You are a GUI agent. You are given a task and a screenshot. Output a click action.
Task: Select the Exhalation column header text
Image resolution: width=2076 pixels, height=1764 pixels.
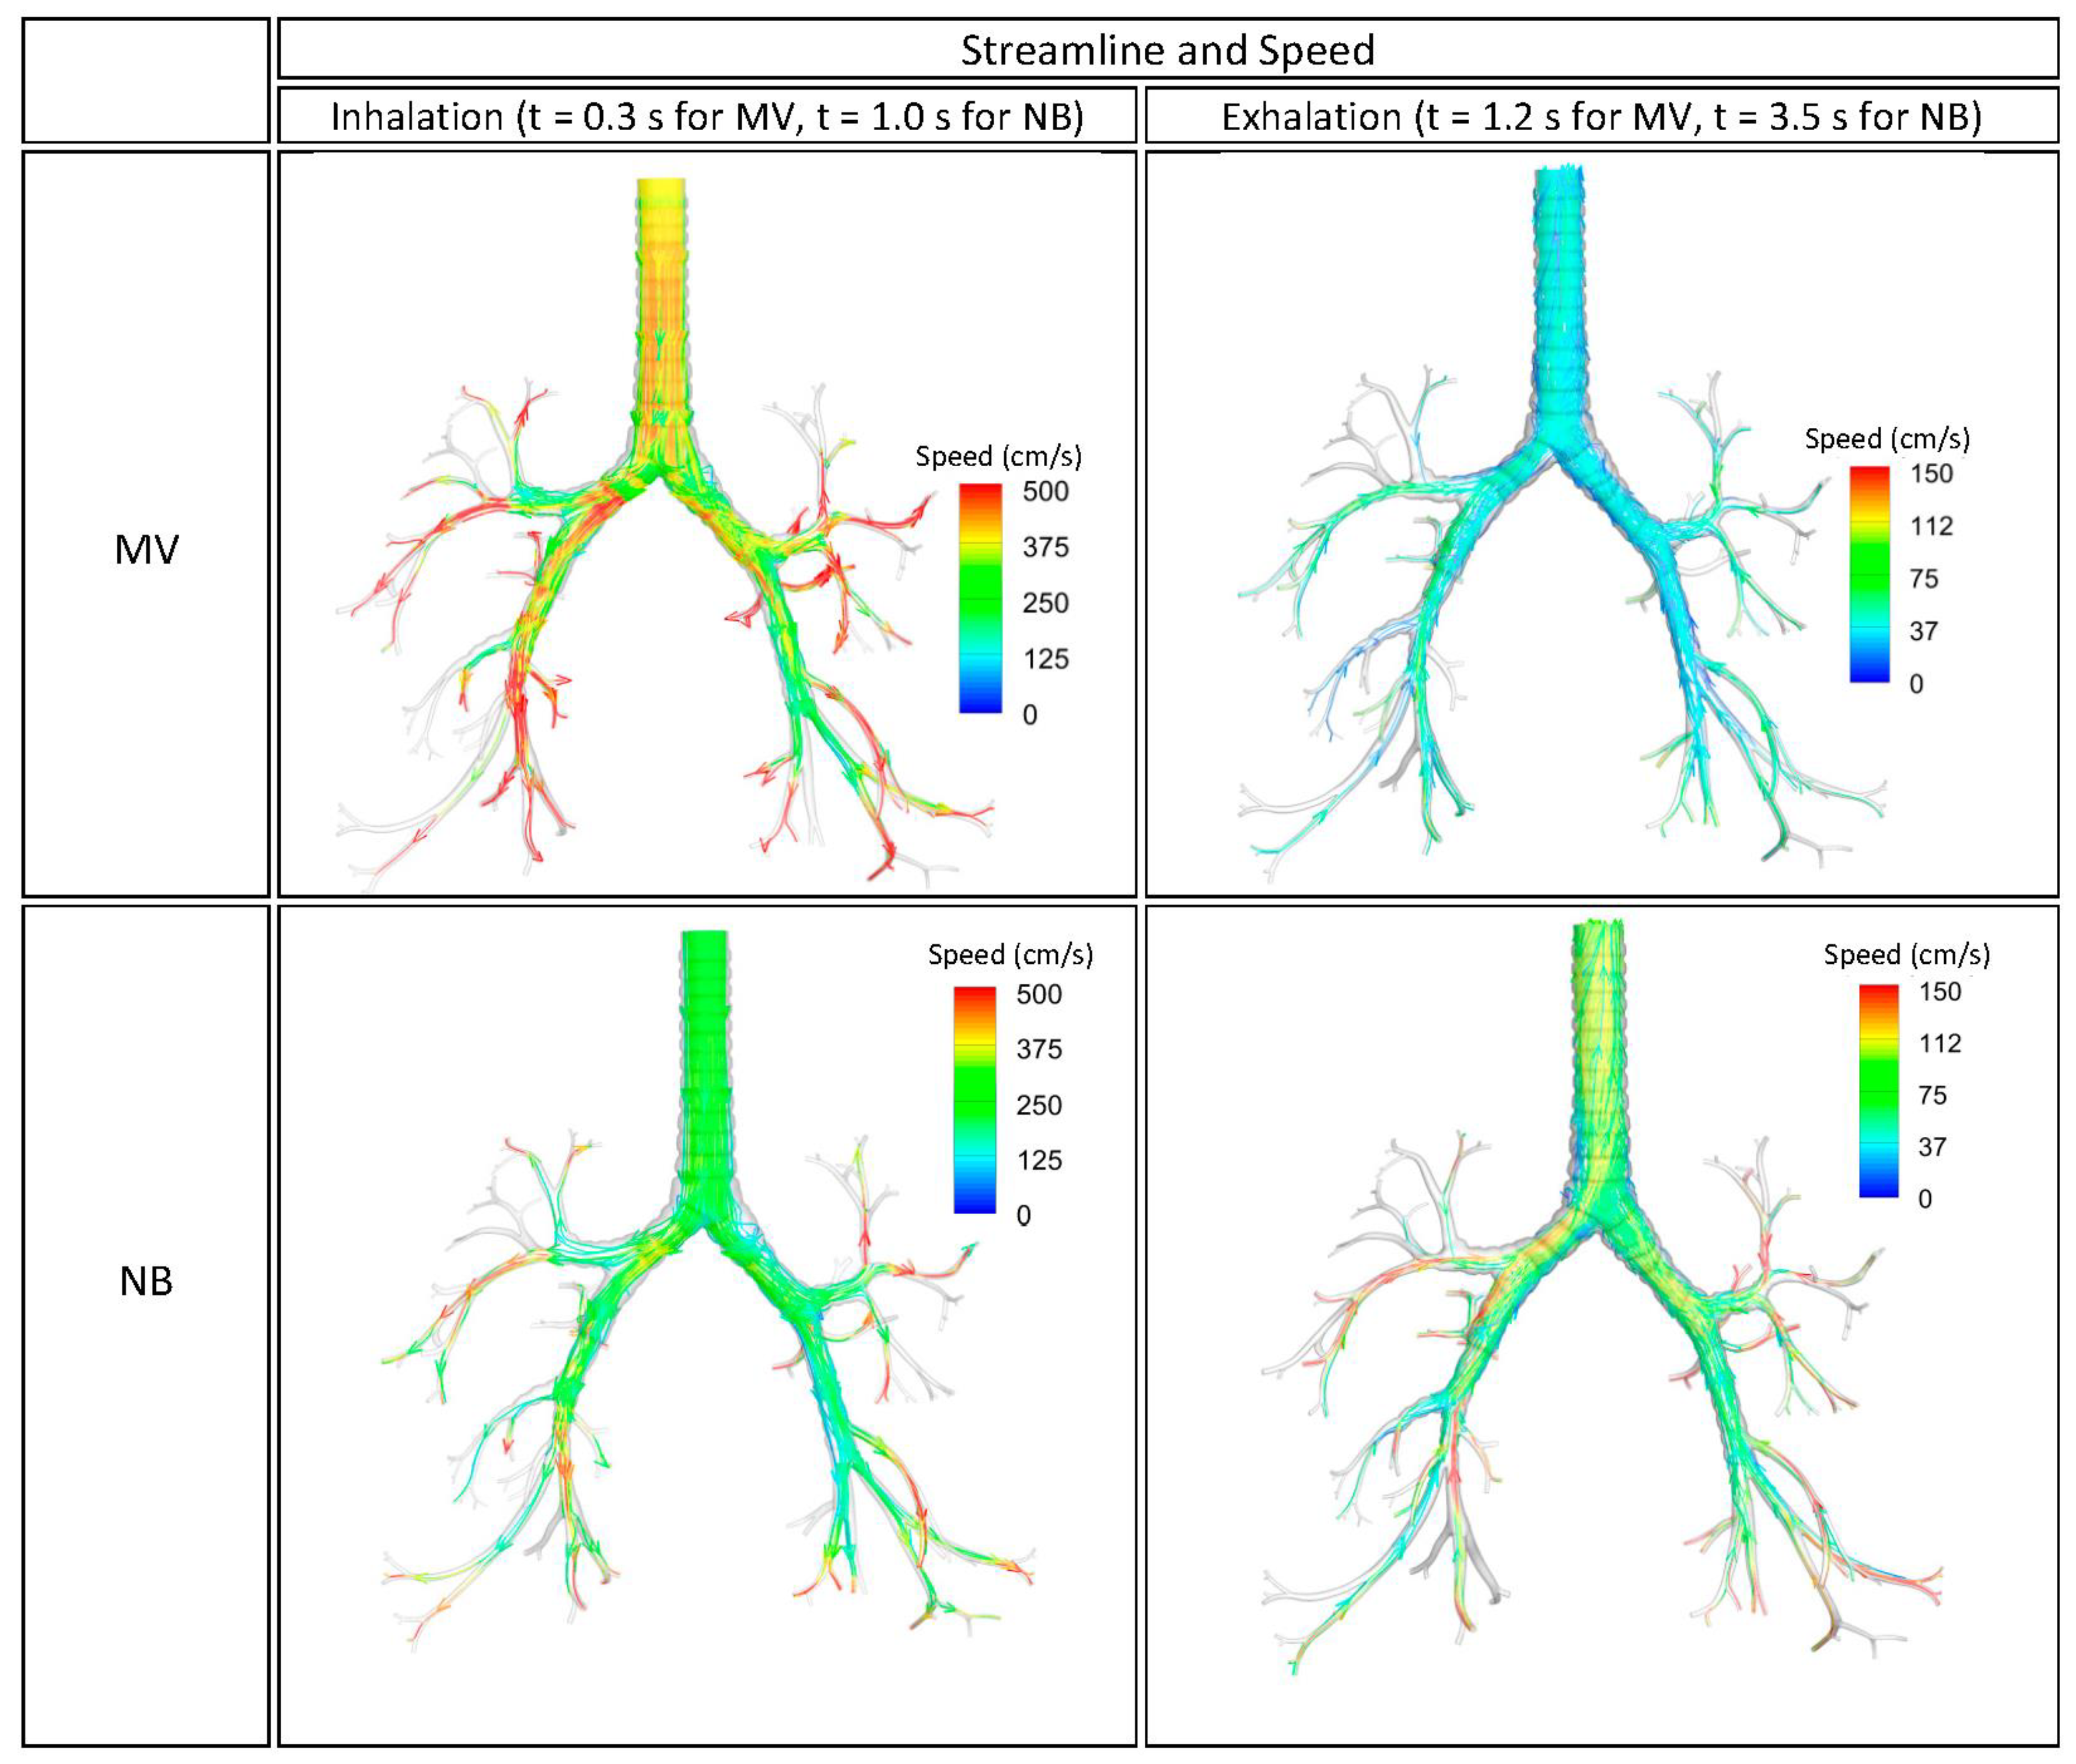[1601, 117]
